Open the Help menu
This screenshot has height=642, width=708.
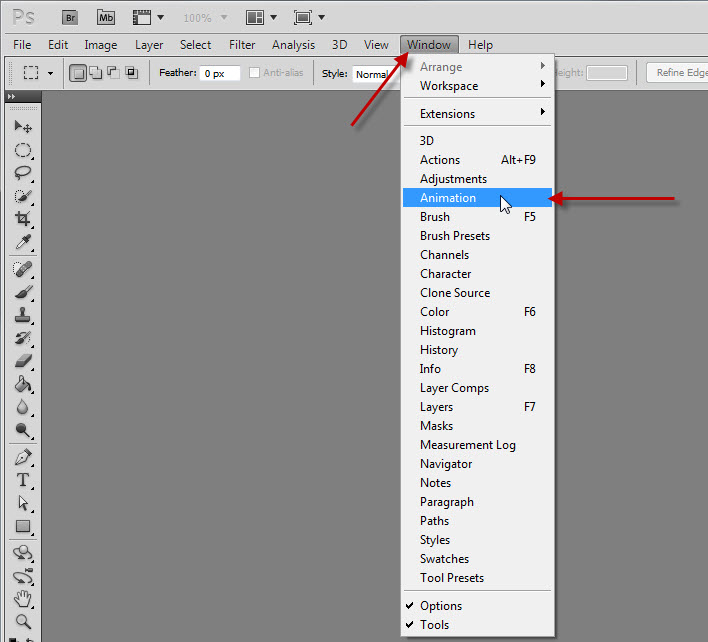tap(480, 45)
